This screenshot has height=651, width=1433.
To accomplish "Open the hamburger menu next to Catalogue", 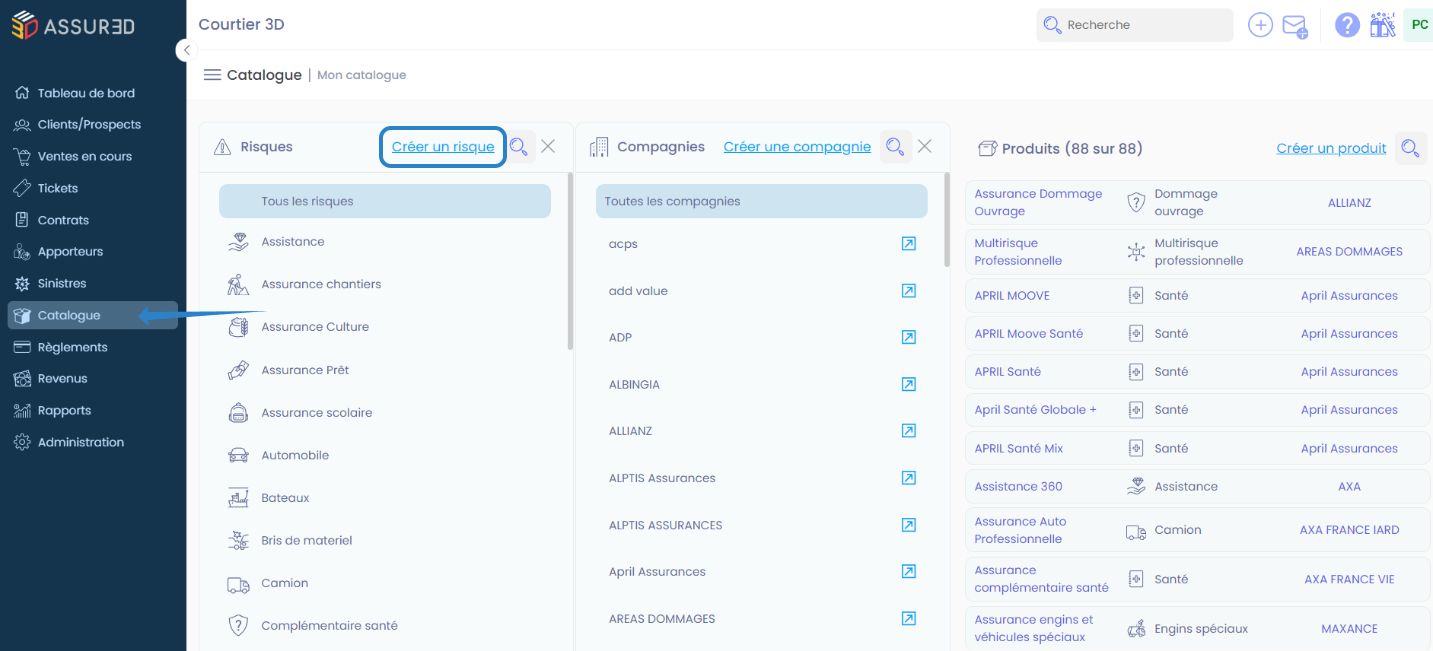I will [x=212, y=75].
